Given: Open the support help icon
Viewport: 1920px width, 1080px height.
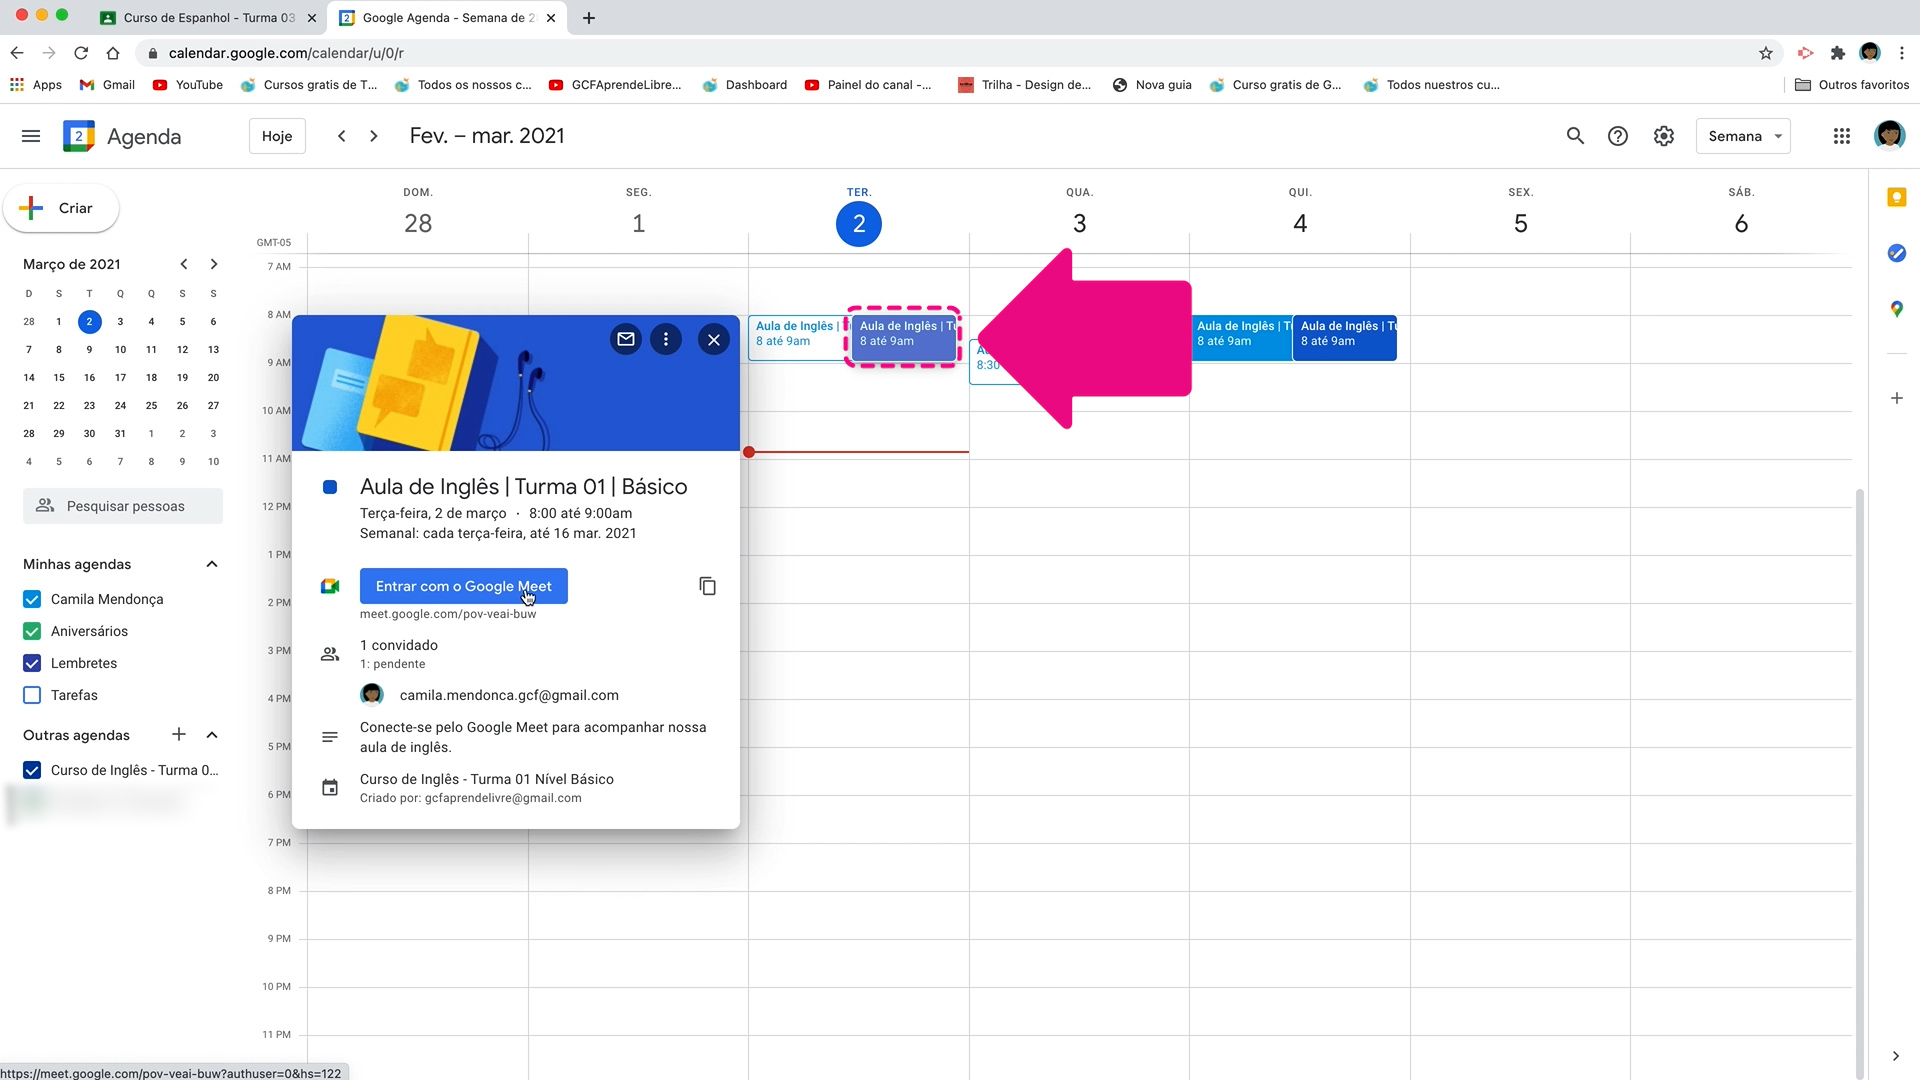Looking at the screenshot, I should 1618,136.
